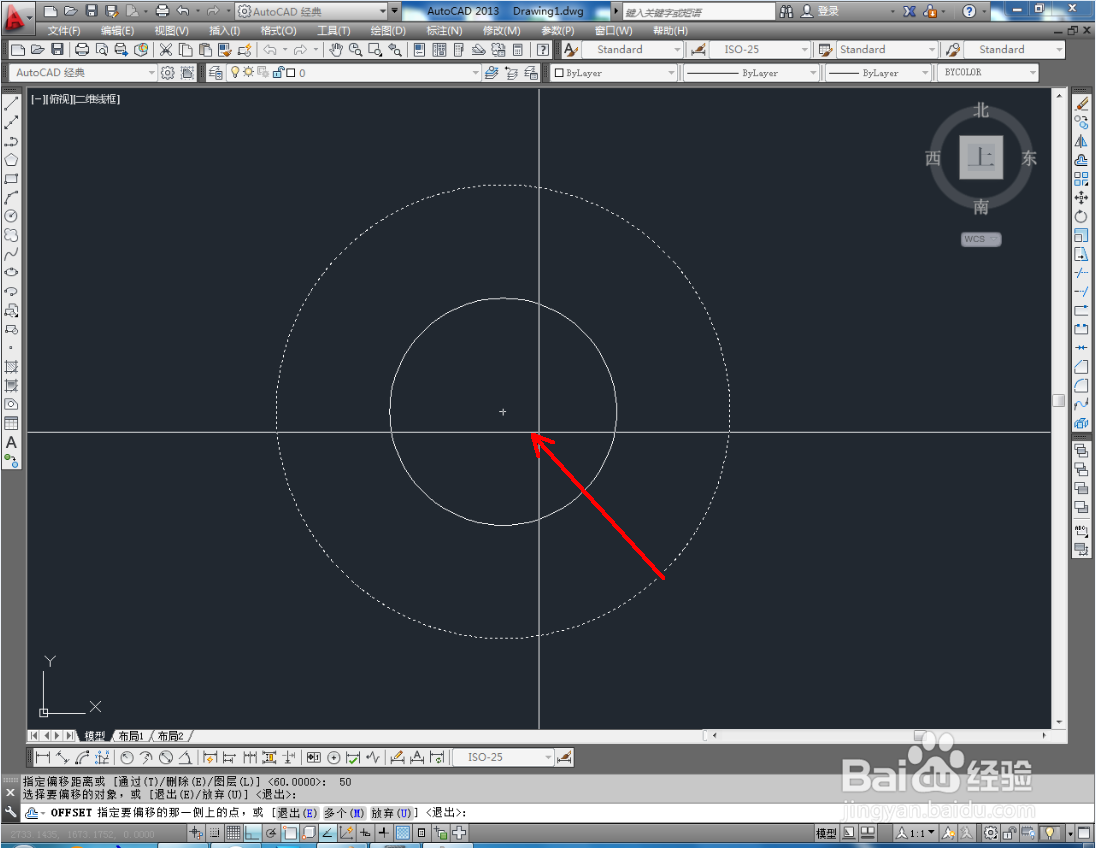This screenshot has width=1096, height=848.
Task: Click the Save icon in standard toolbar
Action: pyautogui.click(x=57, y=50)
